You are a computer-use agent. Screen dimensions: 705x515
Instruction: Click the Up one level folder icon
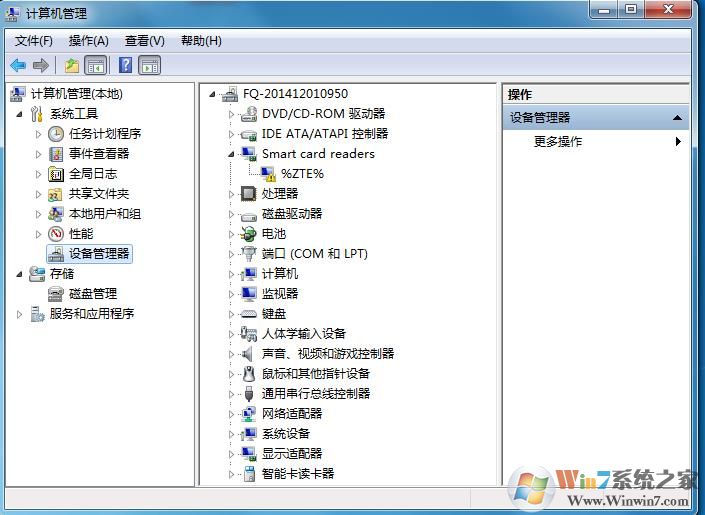tap(71, 66)
